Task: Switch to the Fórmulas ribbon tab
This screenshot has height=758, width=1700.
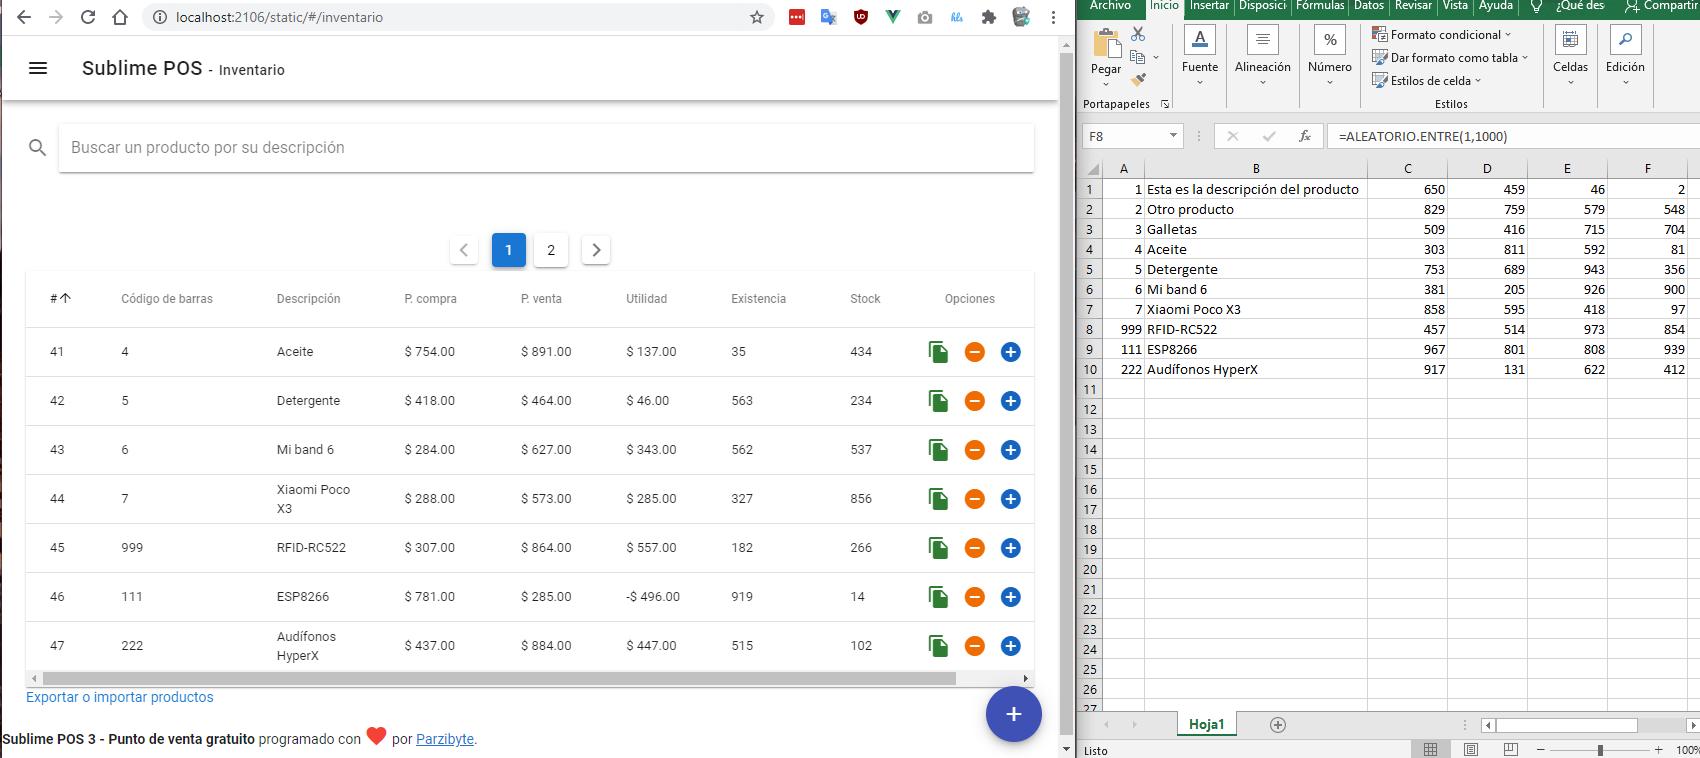Action: (1320, 6)
